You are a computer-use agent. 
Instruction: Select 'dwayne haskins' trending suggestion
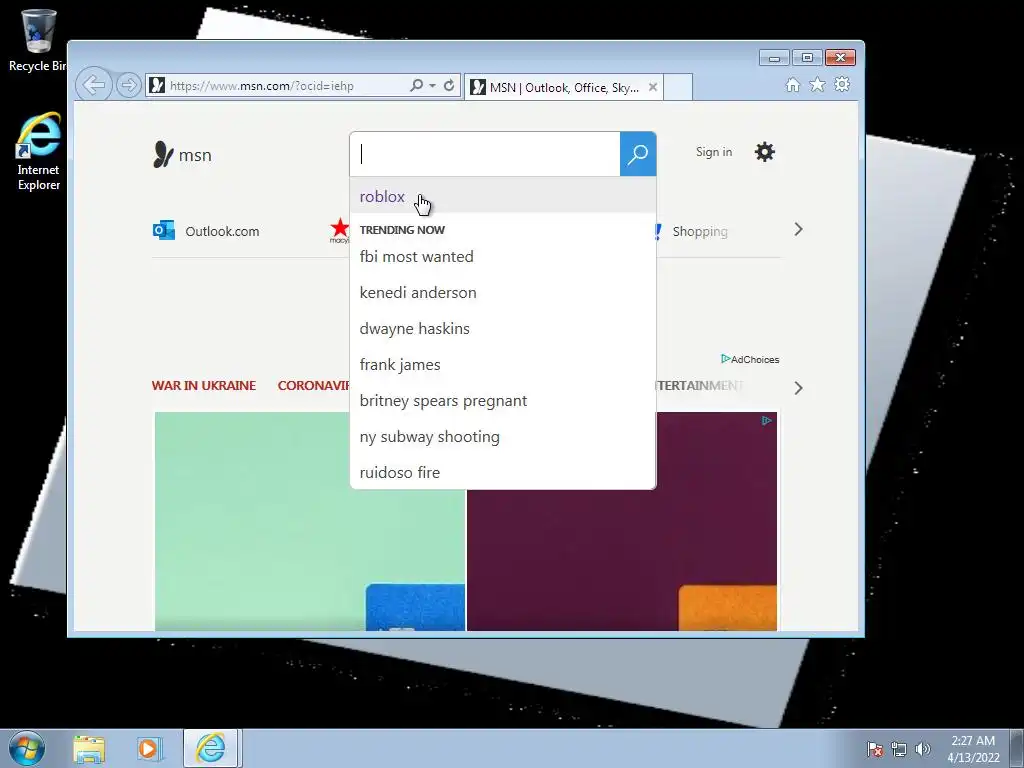point(503,328)
